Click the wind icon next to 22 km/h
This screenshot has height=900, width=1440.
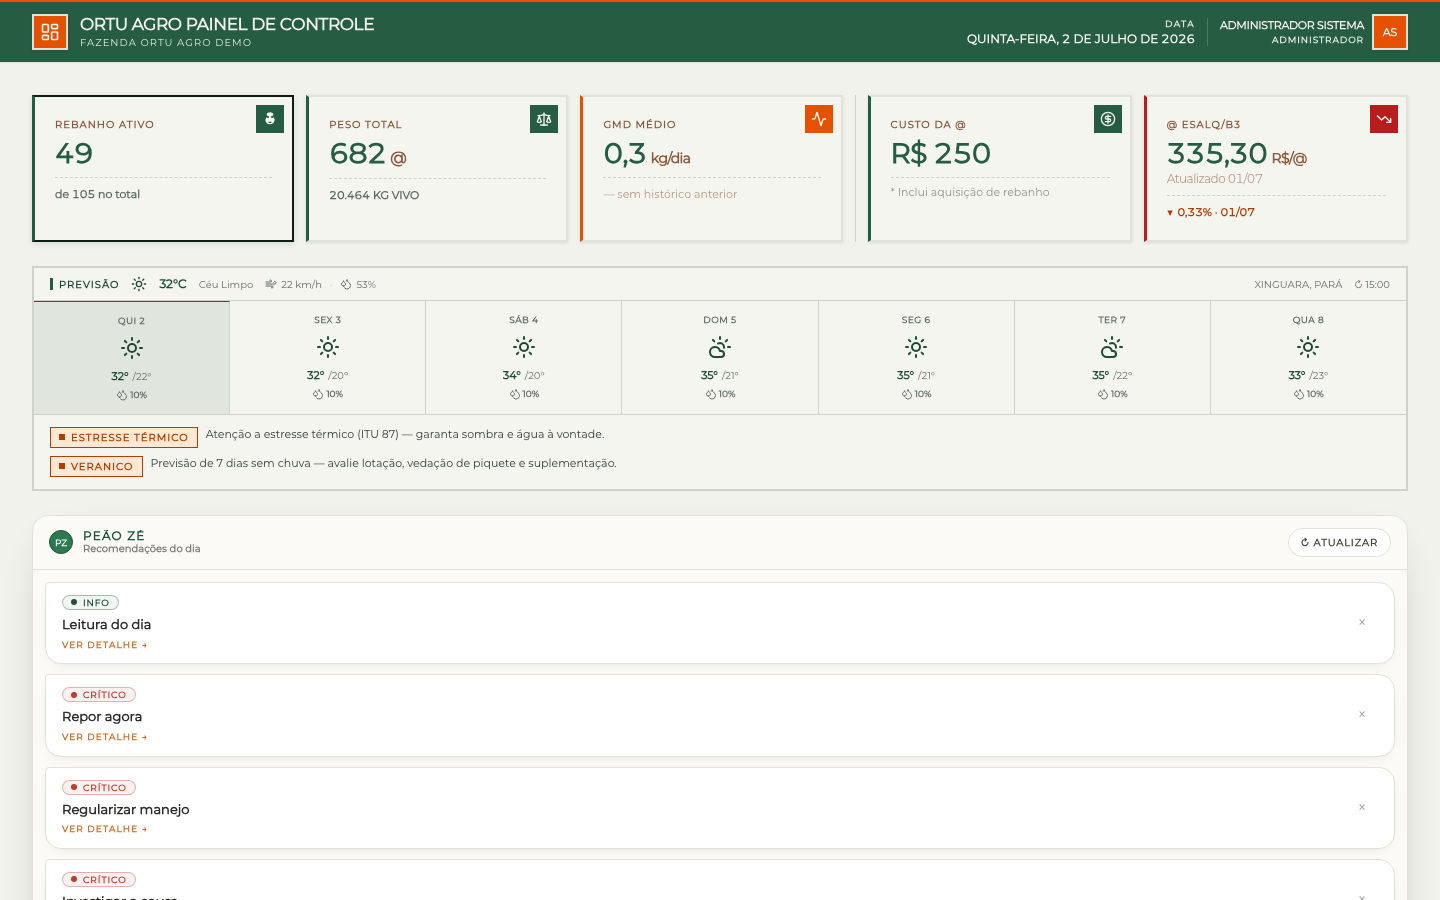pyautogui.click(x=271, y=285)
